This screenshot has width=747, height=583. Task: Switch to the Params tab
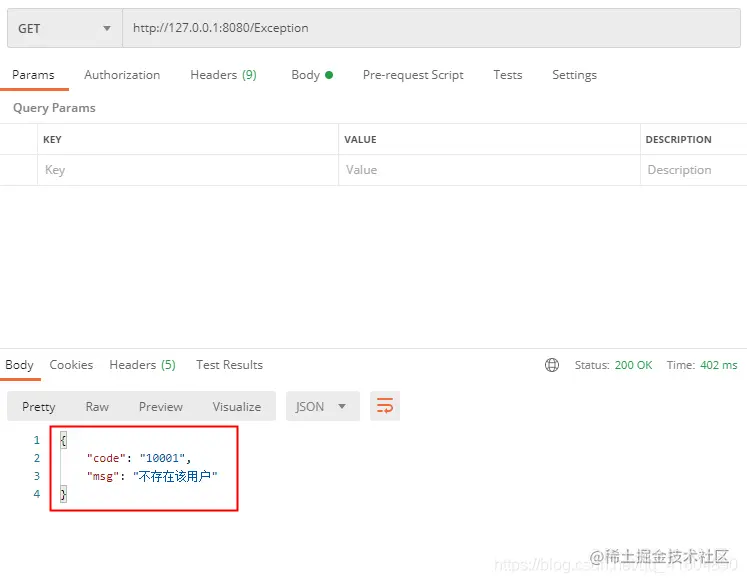[33, 75]
